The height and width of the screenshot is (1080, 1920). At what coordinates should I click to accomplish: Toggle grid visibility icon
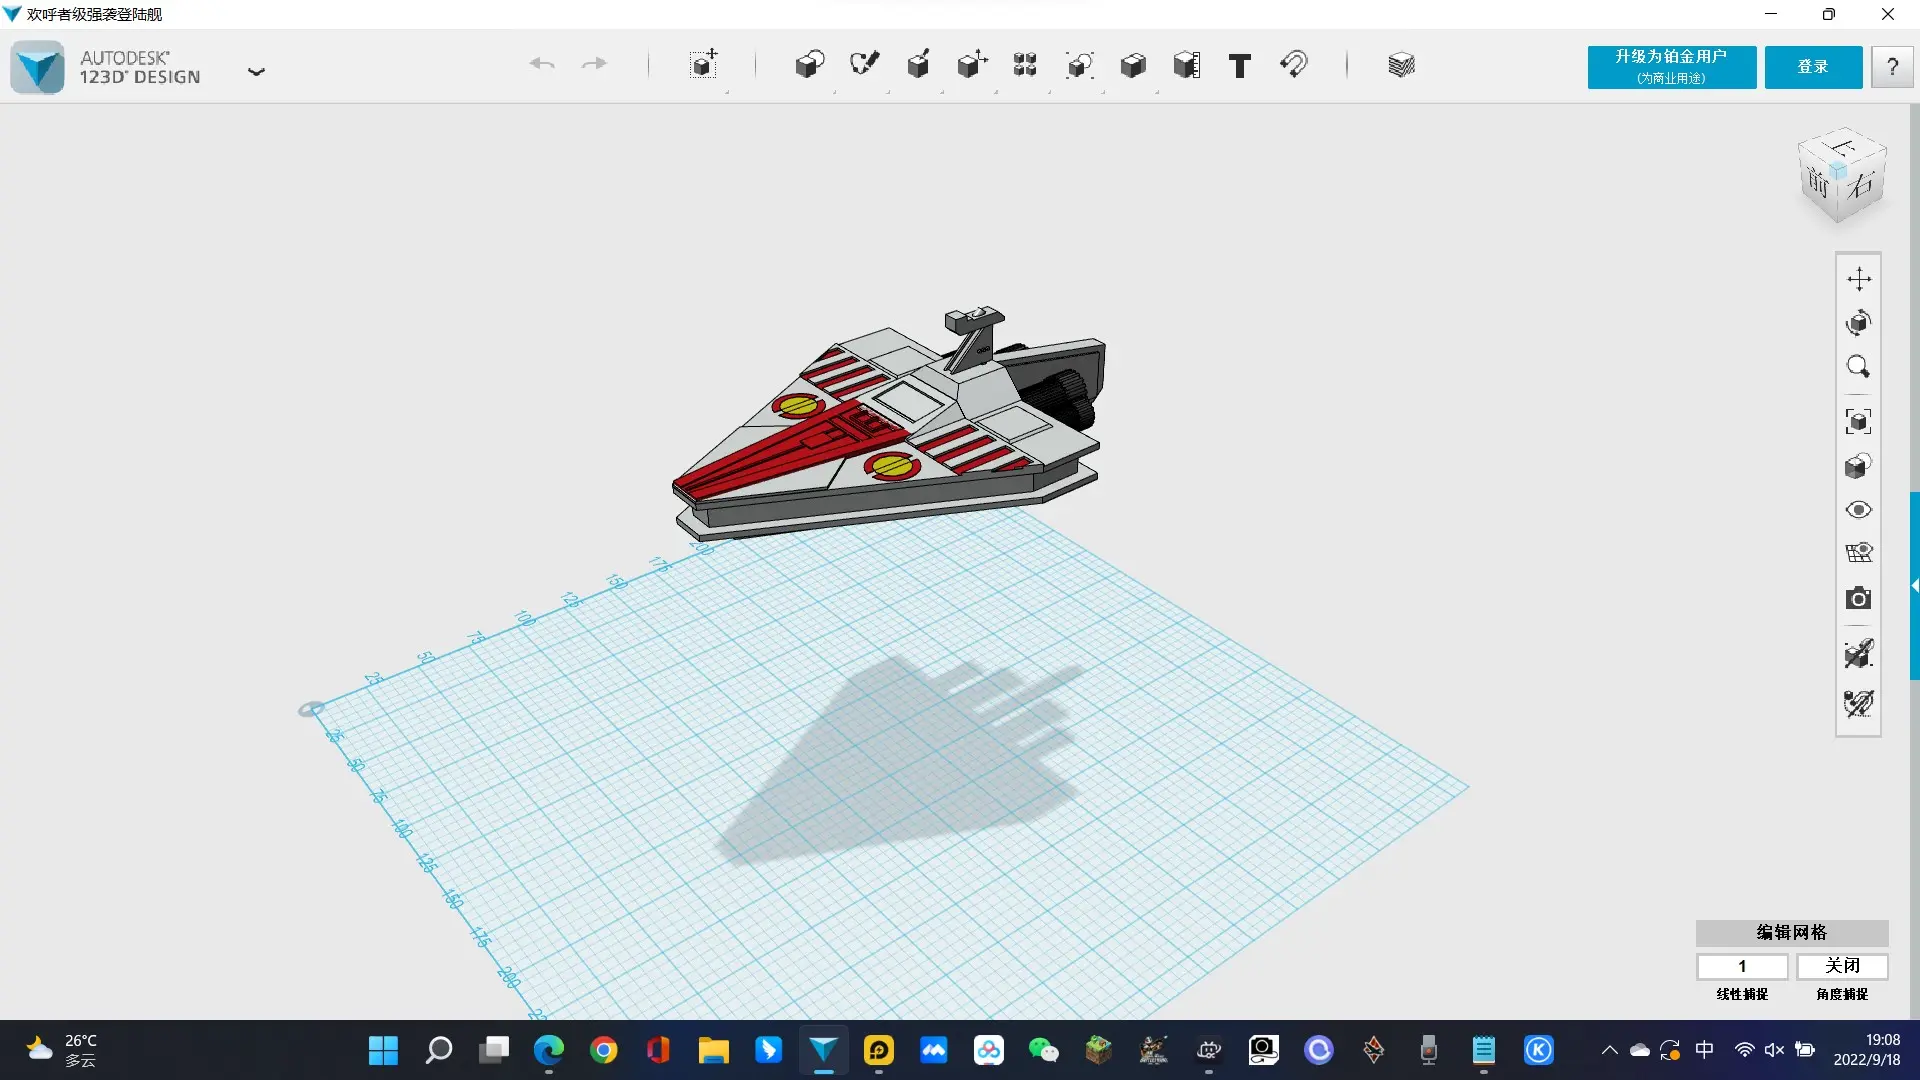point(1859,553)
